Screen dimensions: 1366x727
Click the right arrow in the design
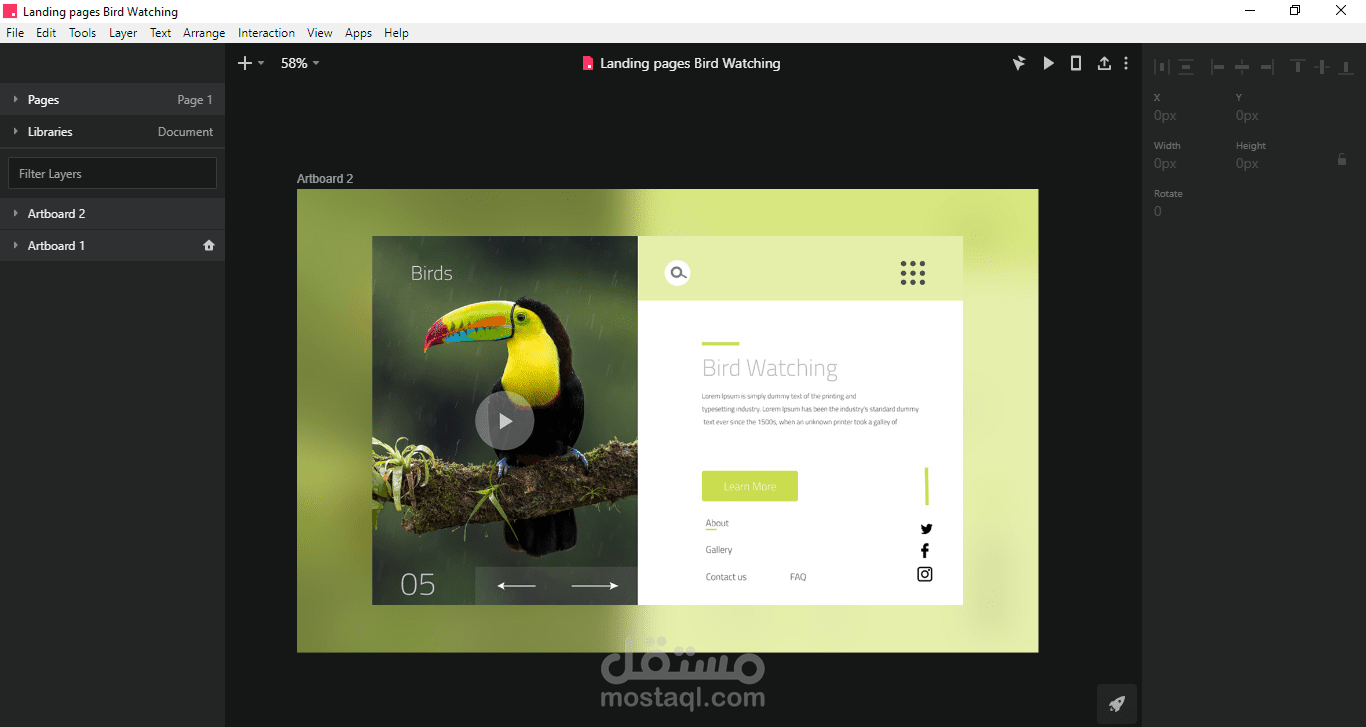pos(595,586)
